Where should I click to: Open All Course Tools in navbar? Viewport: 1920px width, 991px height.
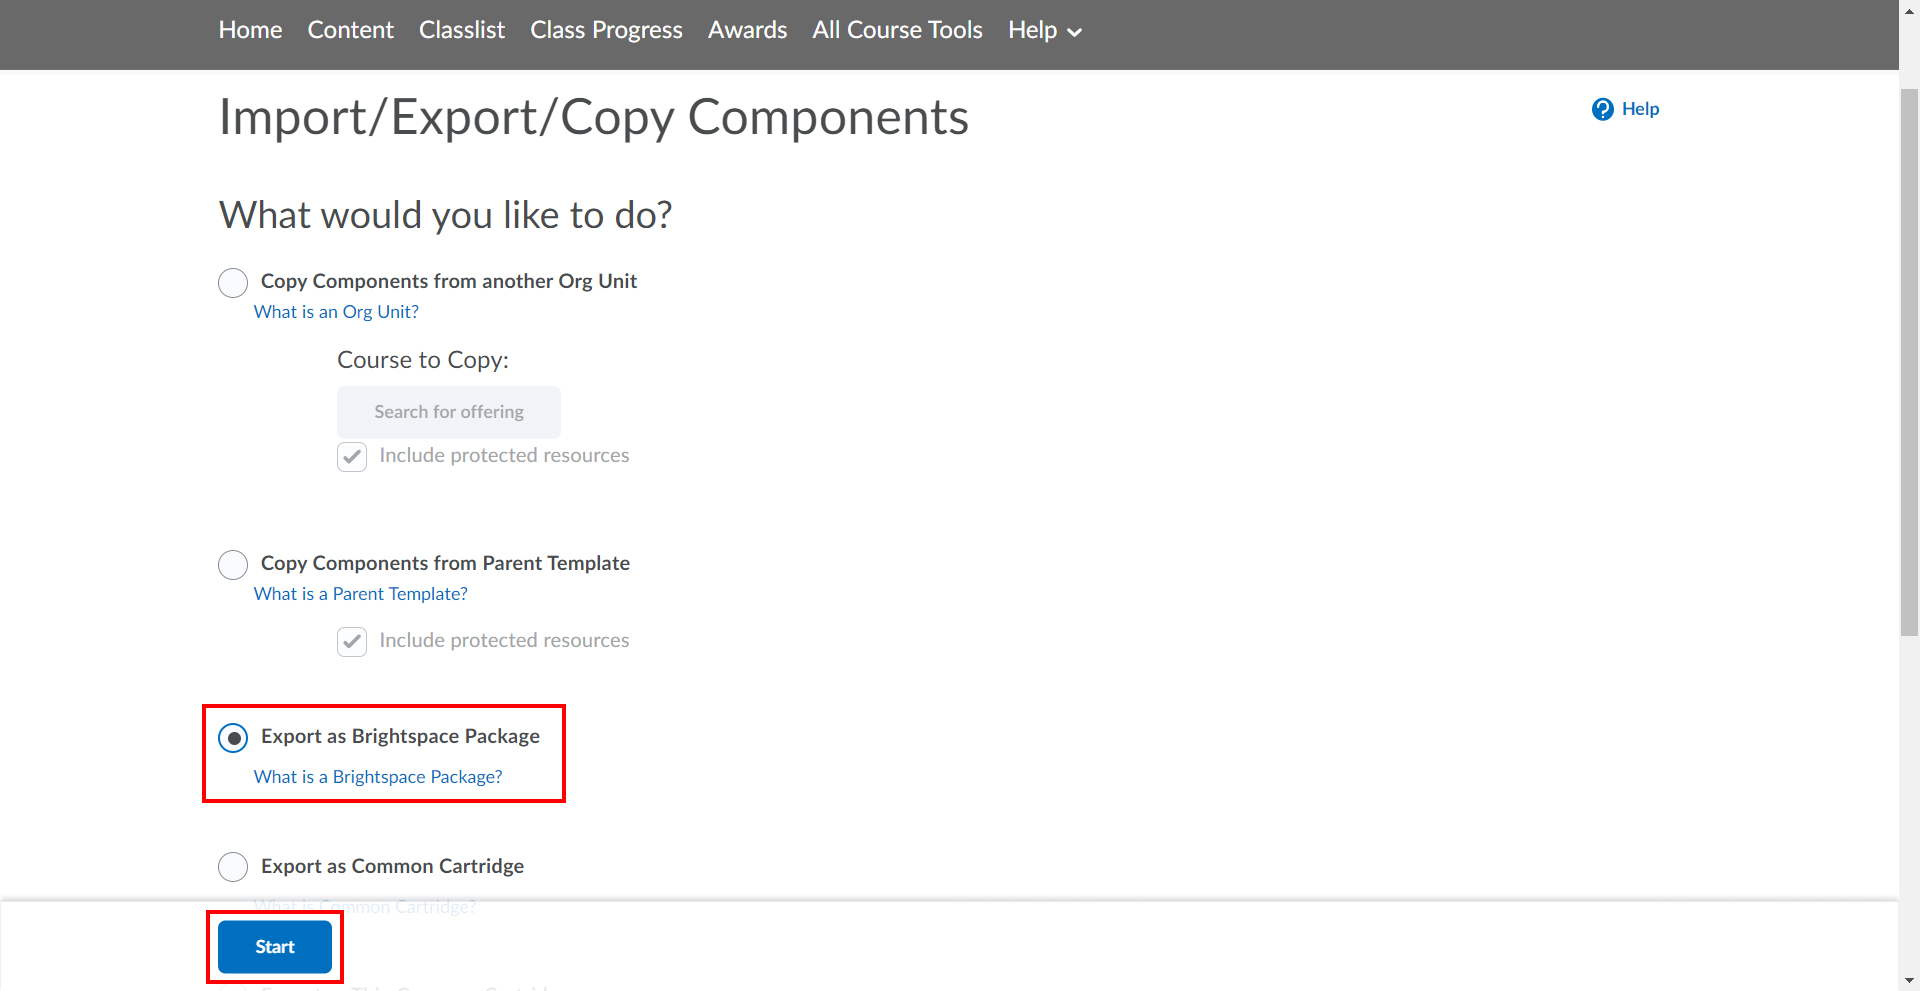click(x=897, y=30)
